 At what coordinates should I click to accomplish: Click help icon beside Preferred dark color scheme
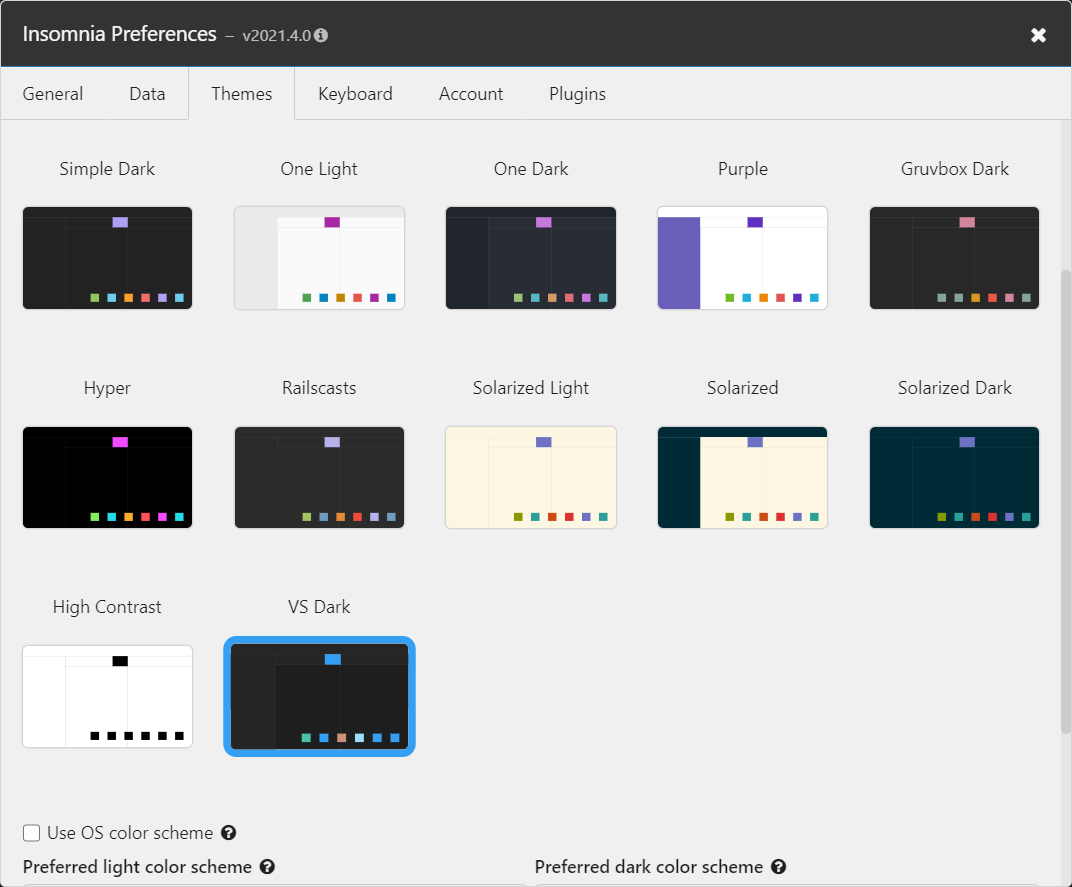[779, 866]
